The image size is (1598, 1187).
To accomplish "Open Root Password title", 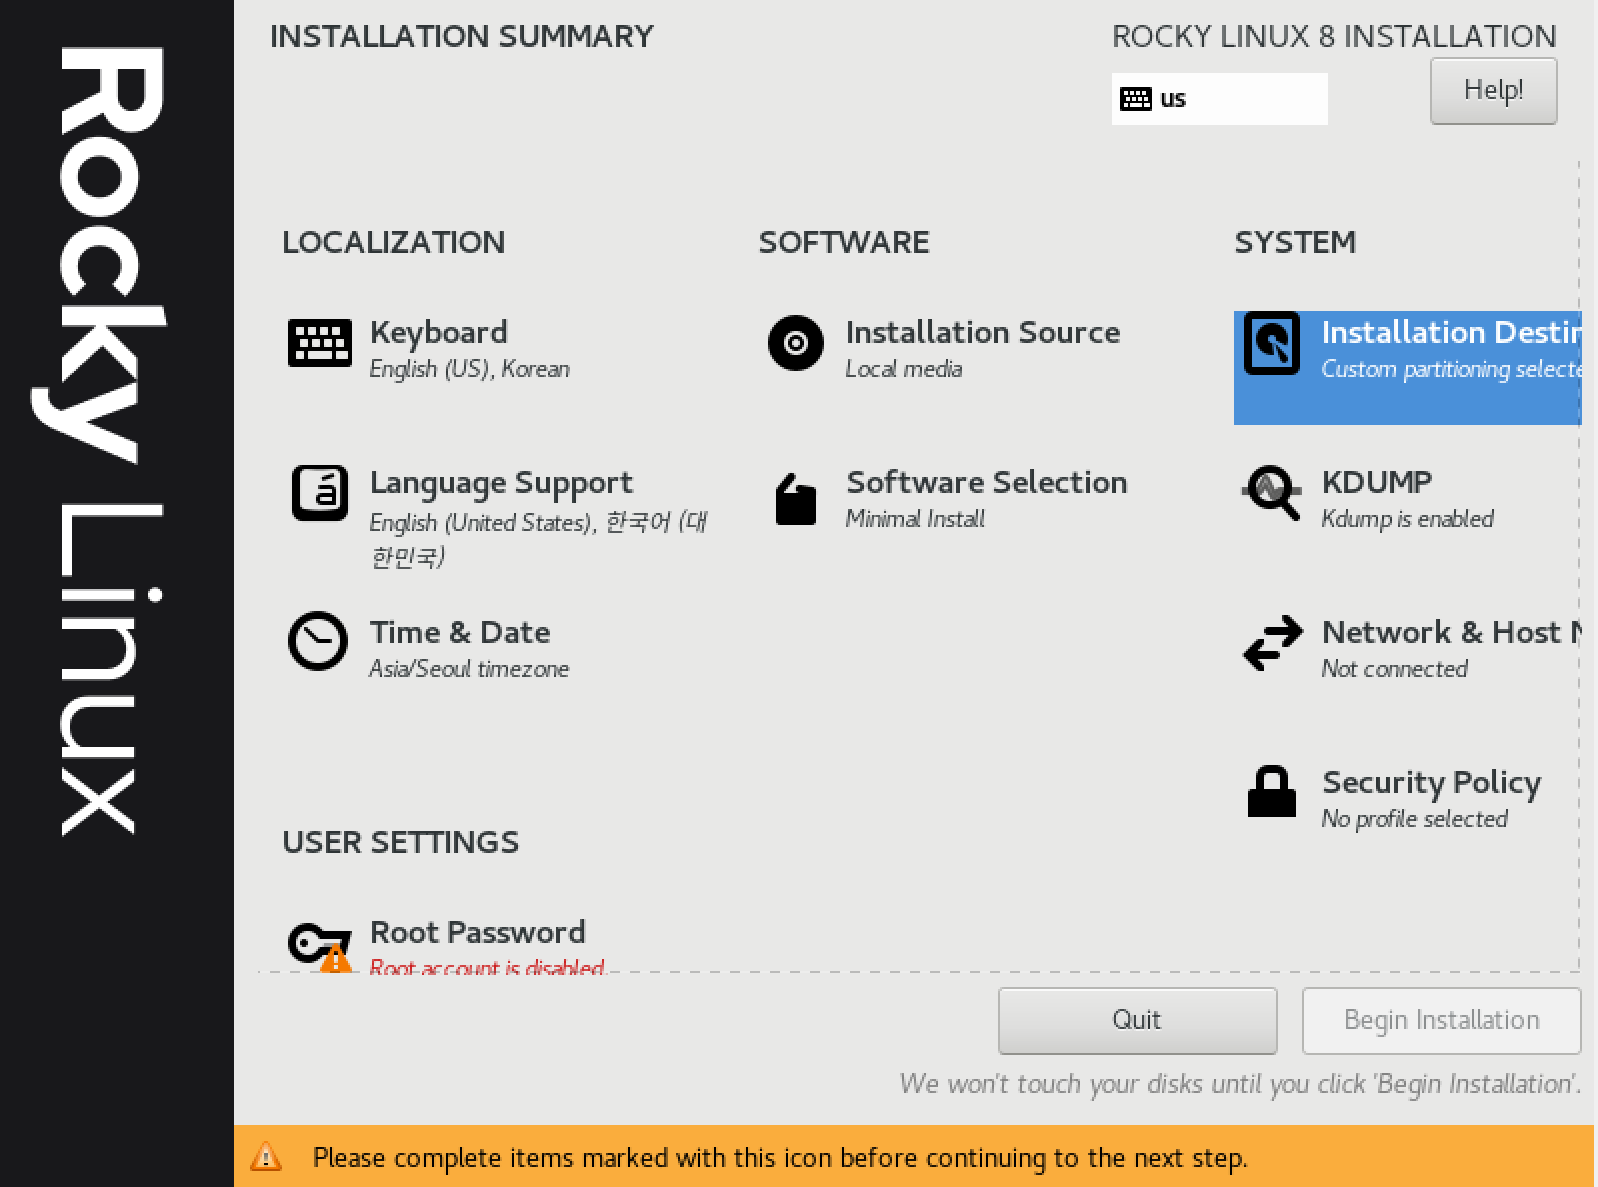I will 478,932.
